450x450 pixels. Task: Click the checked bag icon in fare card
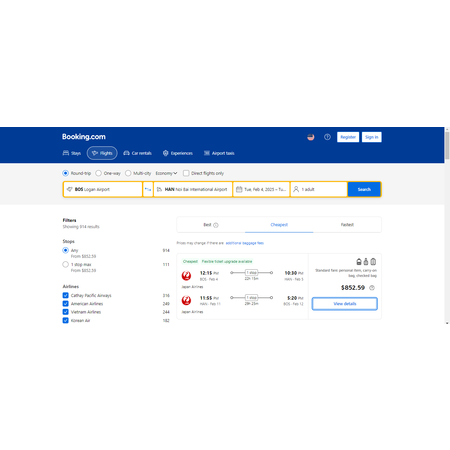[x=373, y=262]
